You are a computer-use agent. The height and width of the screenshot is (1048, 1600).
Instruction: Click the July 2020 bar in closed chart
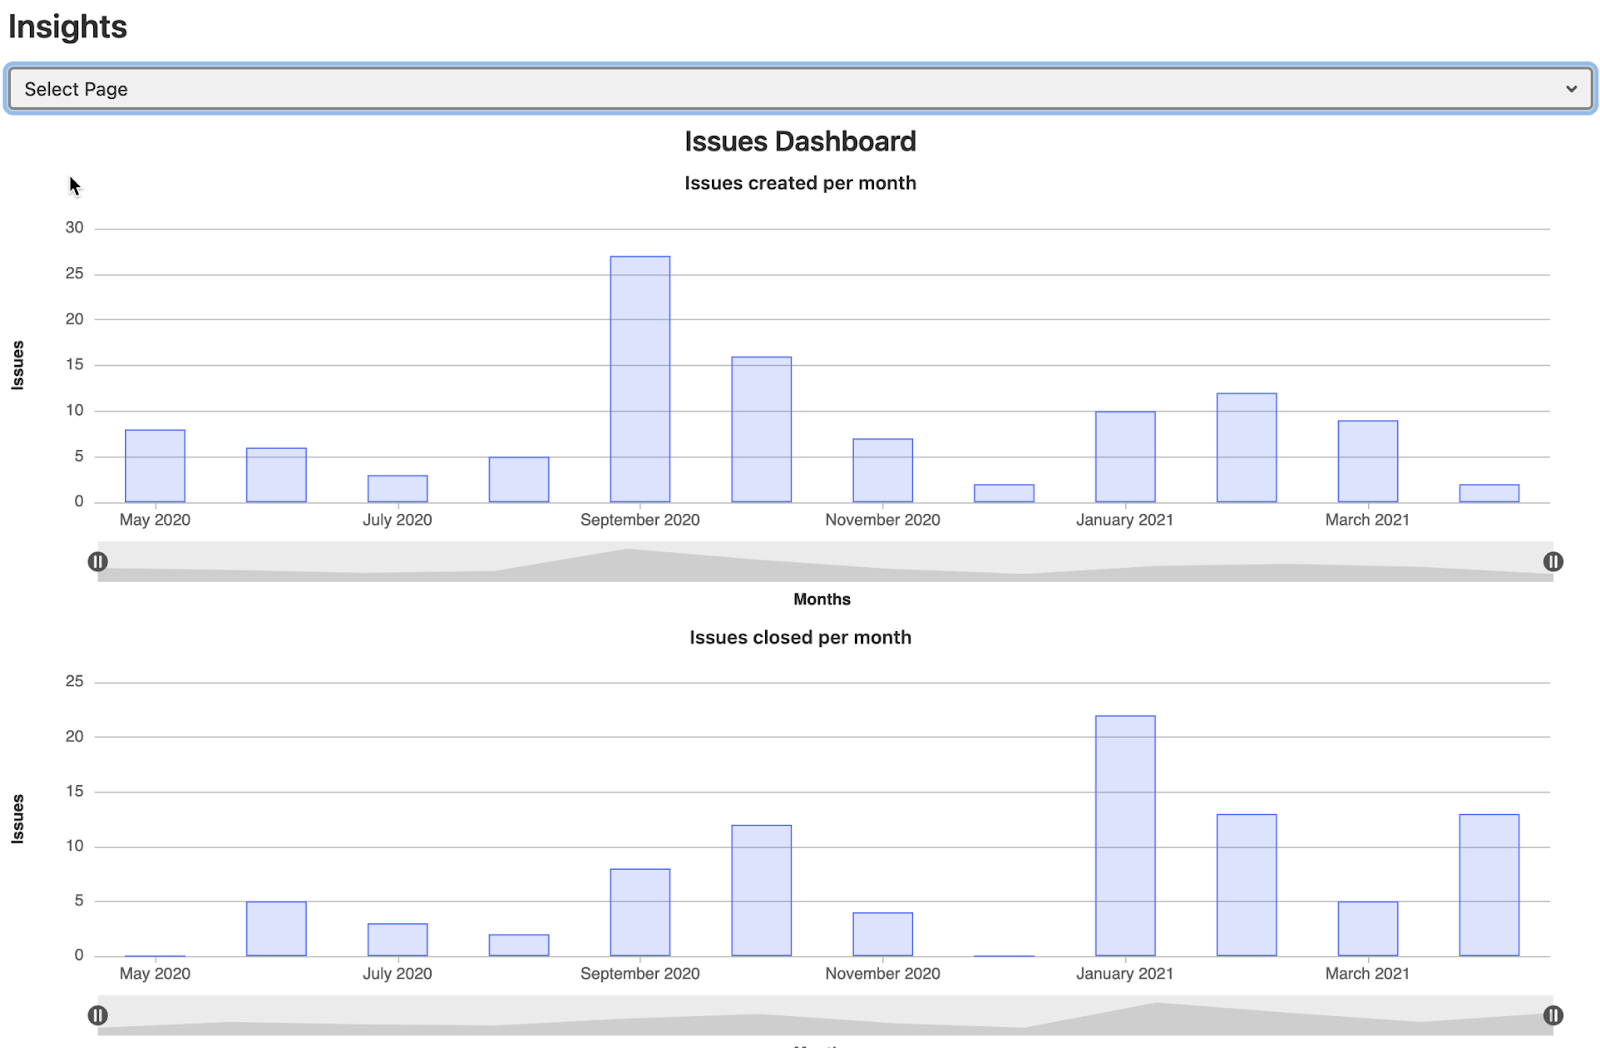(398, 940)
